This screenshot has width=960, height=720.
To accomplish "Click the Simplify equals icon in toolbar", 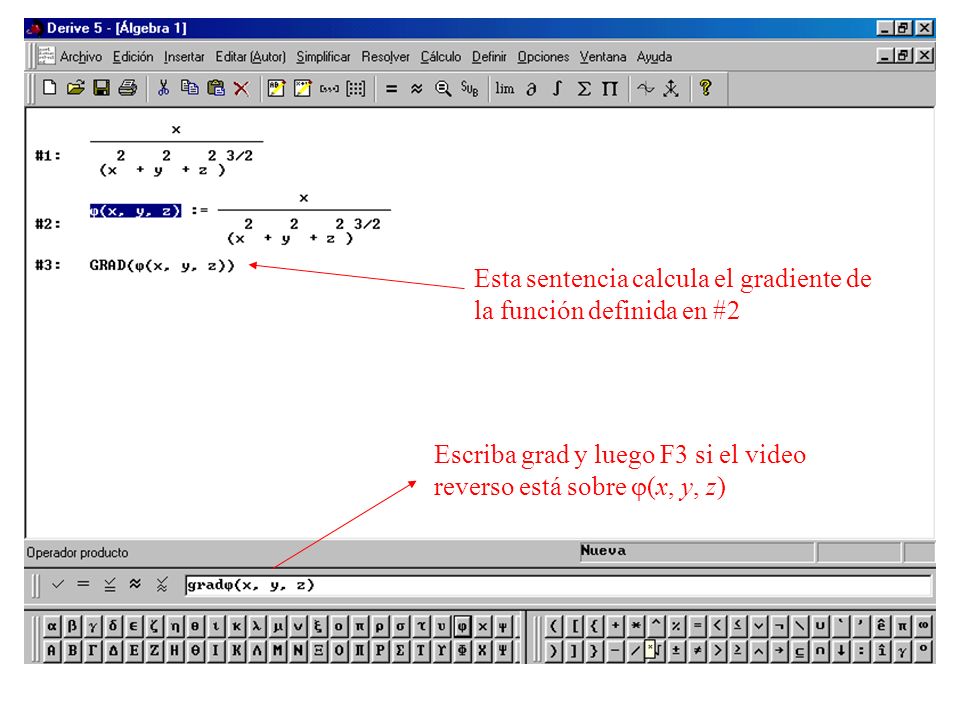I will tap(391, 88).
